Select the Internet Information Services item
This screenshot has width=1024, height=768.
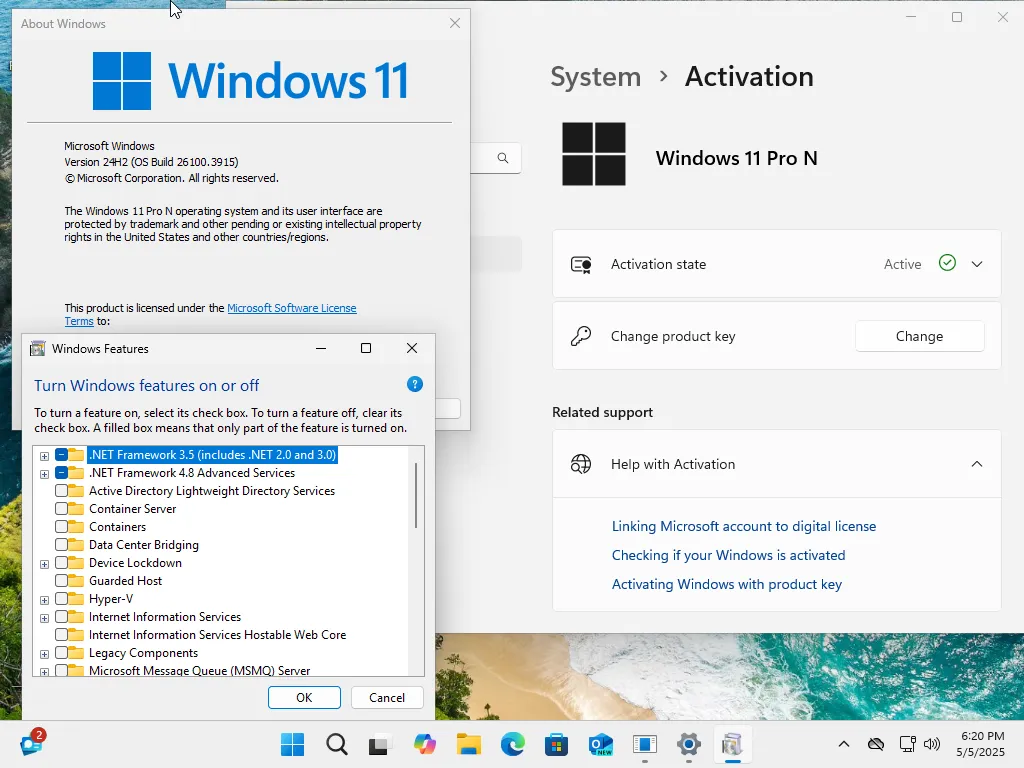[165, 617]
